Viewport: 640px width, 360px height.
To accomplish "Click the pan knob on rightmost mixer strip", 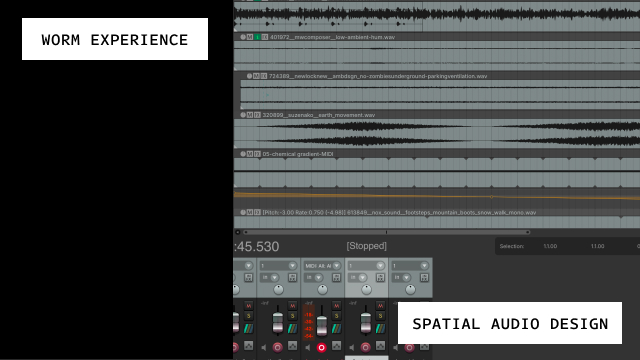I will (x=411, y=290).
